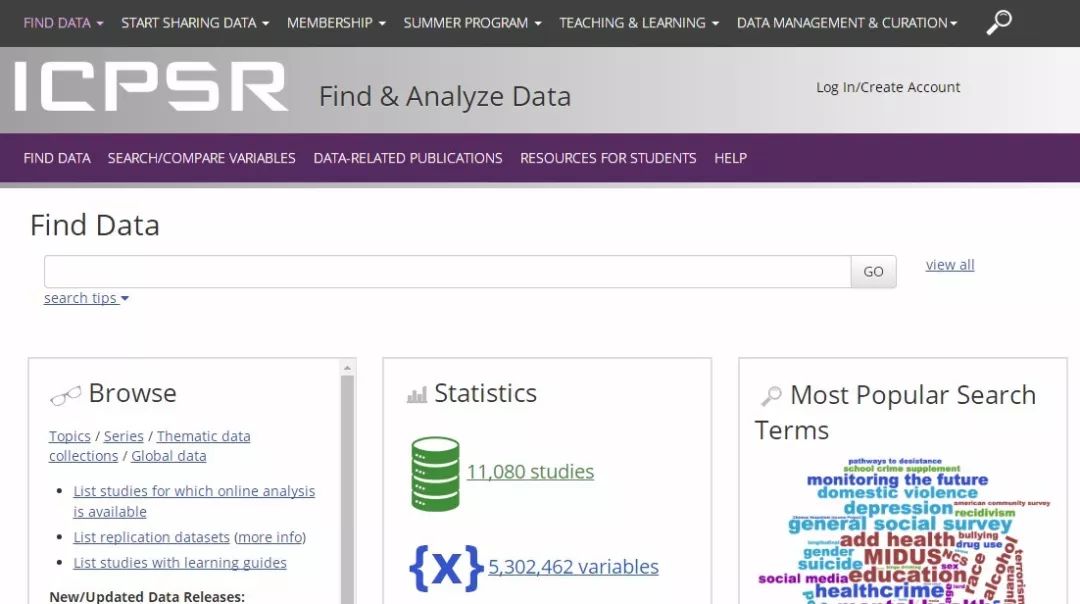Click the green database studies icon
Image resolution: width=1080 pixels, height=604 pixels.
click(435, 474)
